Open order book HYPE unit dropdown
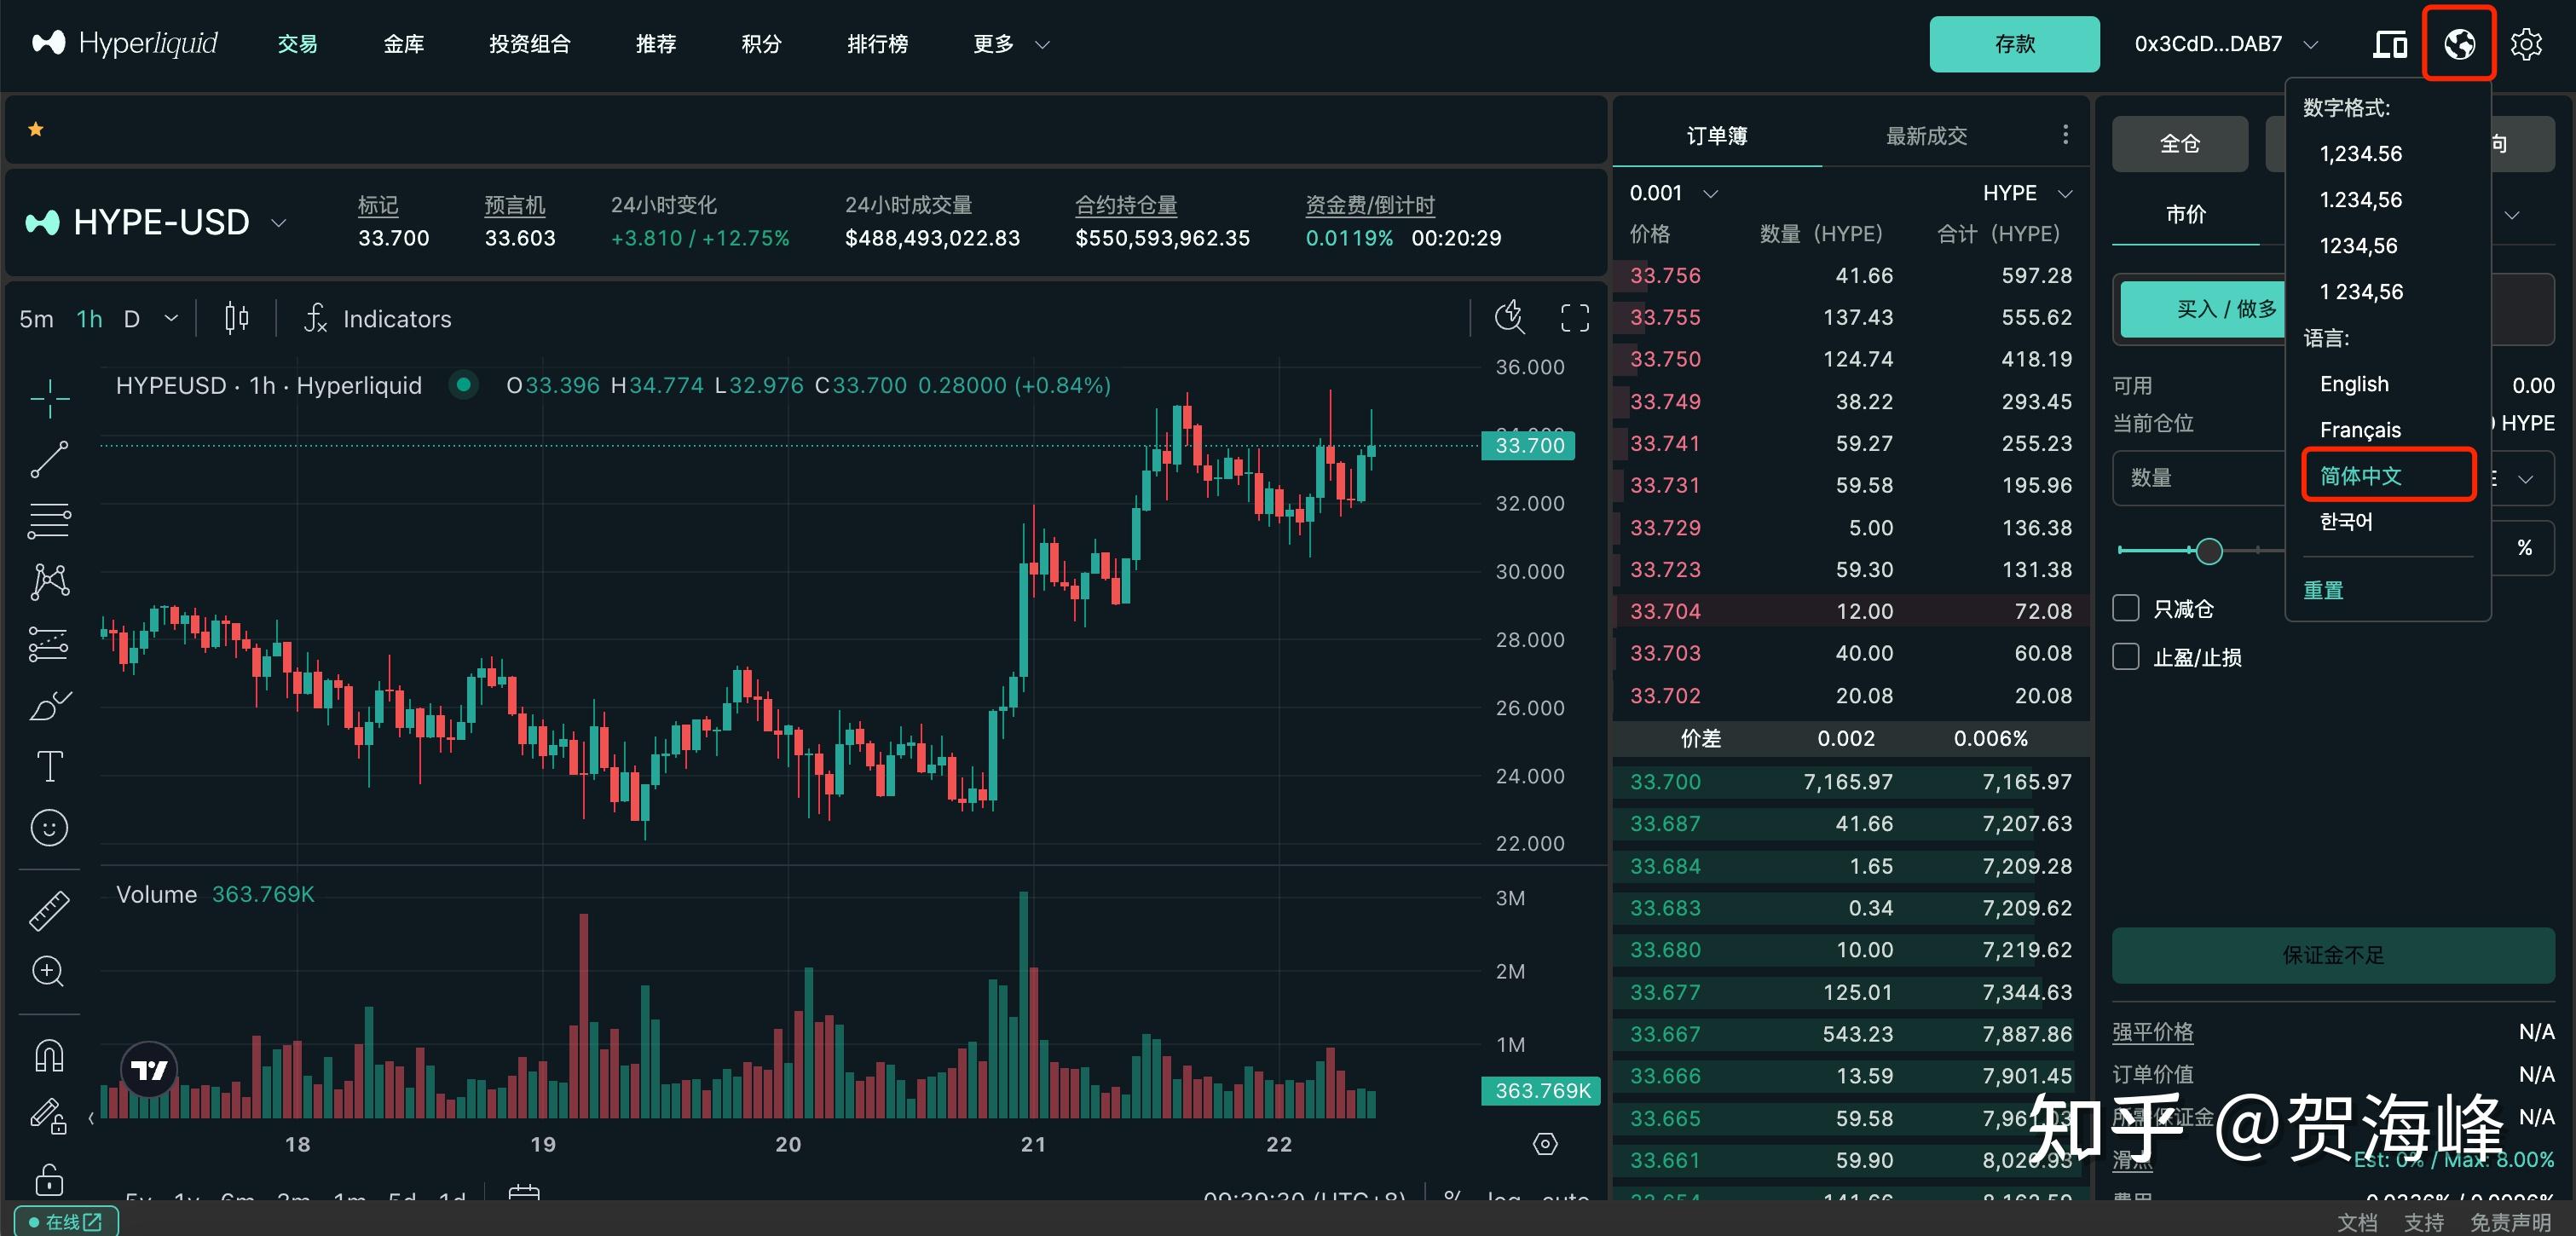Viewport: 2576px width, 1236px height. pyautogui.click(x=2027, y=193)
